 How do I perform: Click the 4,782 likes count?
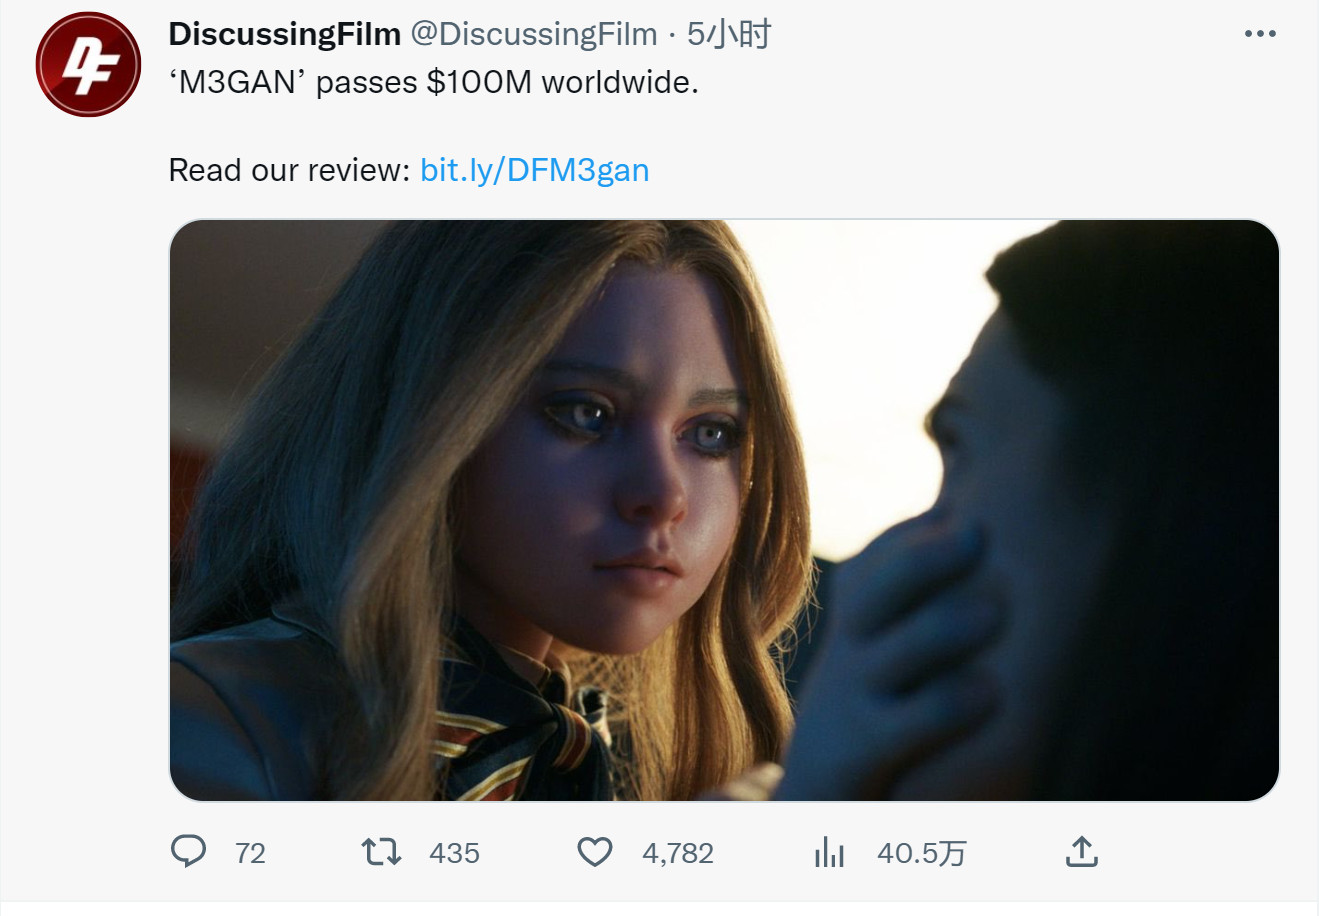678,853
